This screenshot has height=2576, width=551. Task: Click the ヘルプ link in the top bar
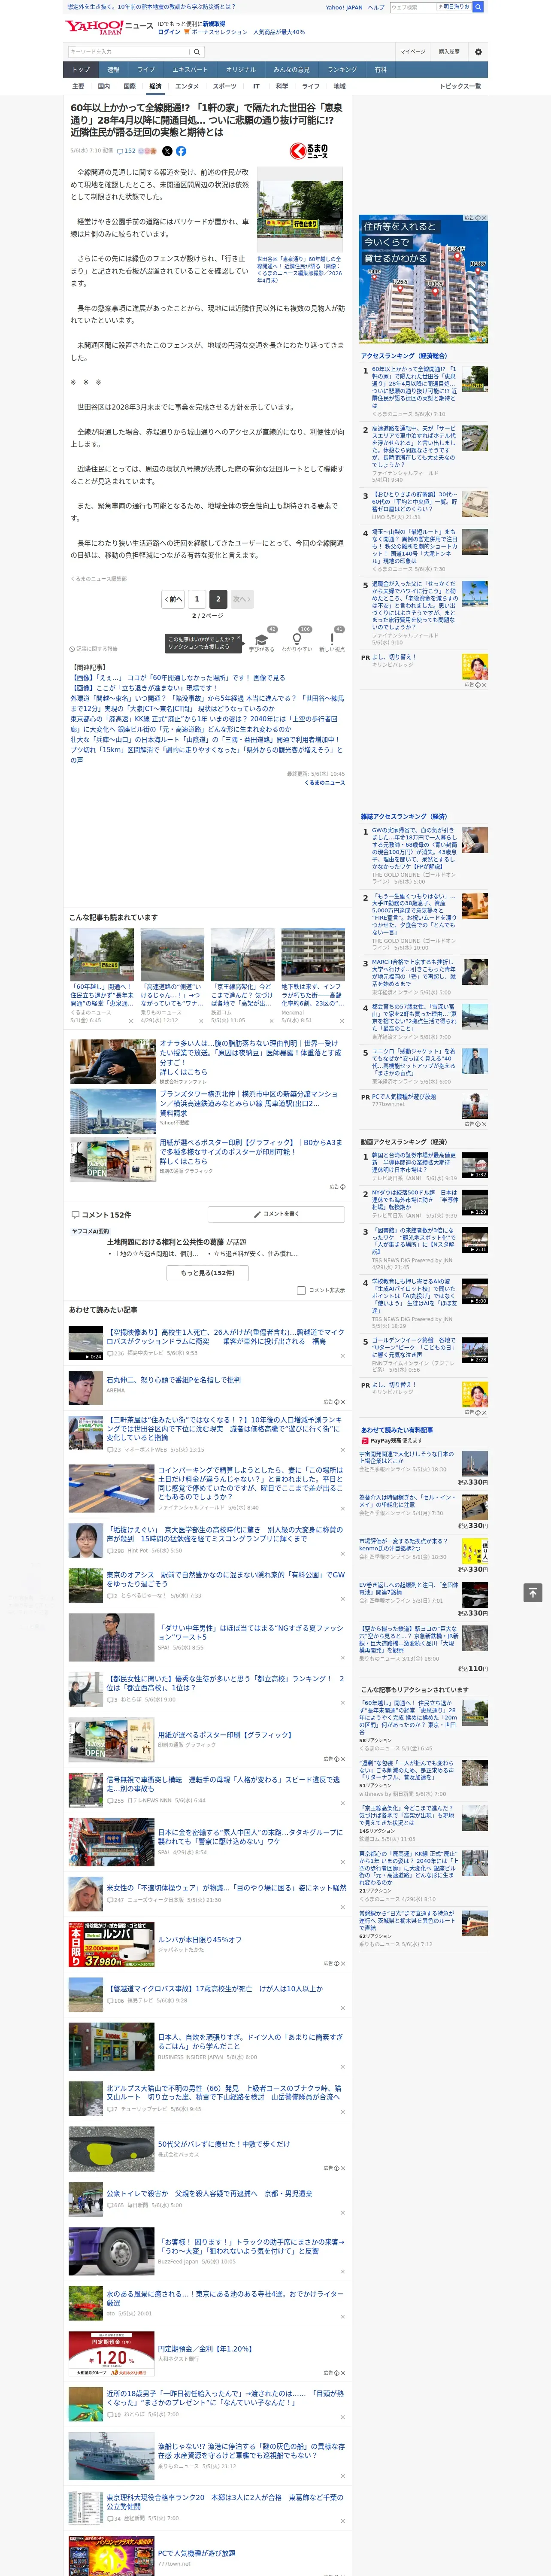[x=375, y=7]
